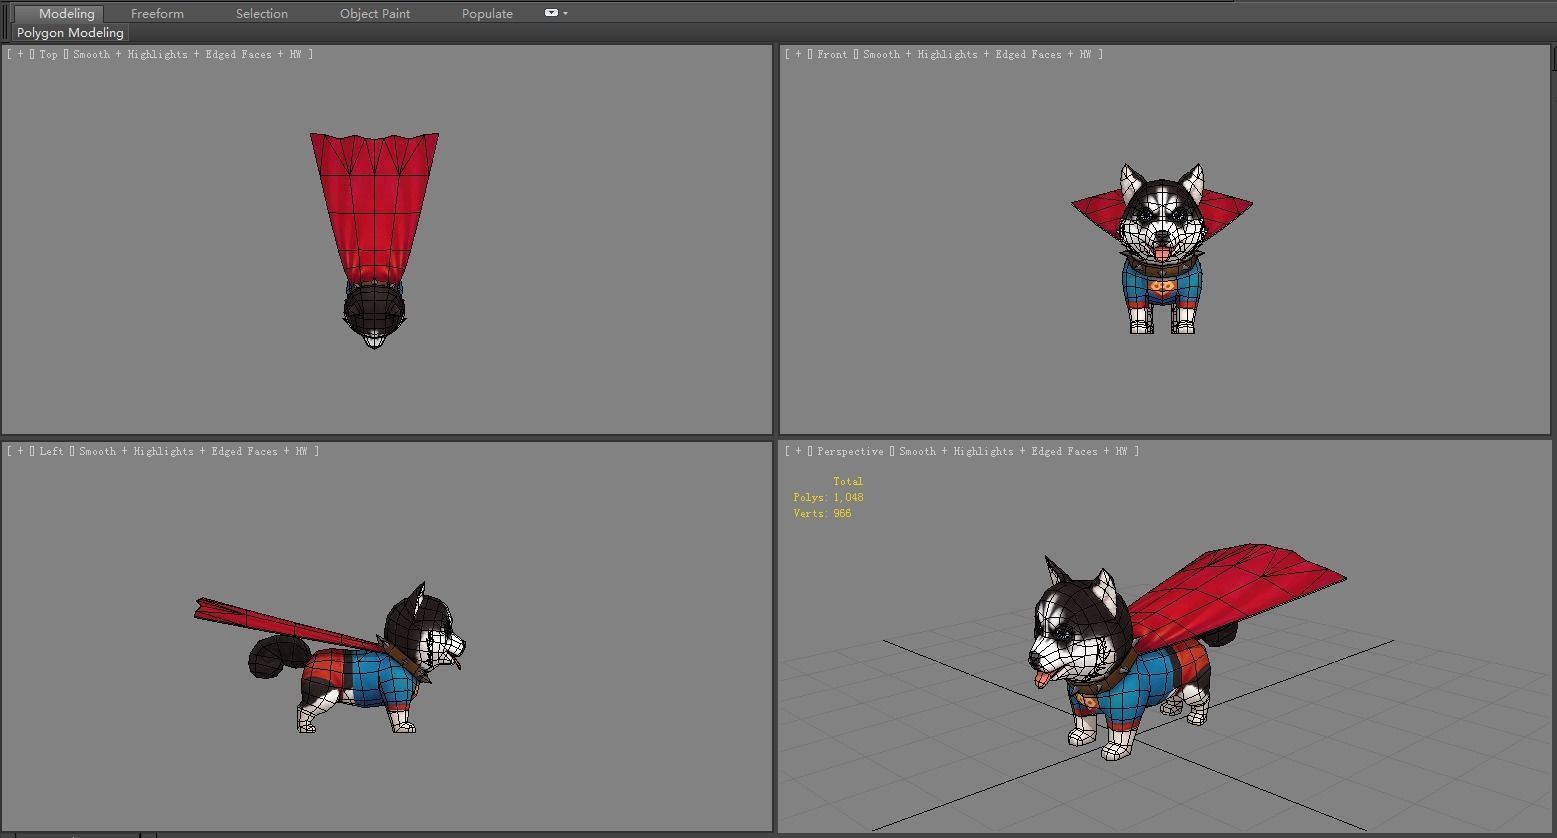Screen dimensions: 1557x838
Task: Open the Freeform ribbon tab
Action: point(157,13)
